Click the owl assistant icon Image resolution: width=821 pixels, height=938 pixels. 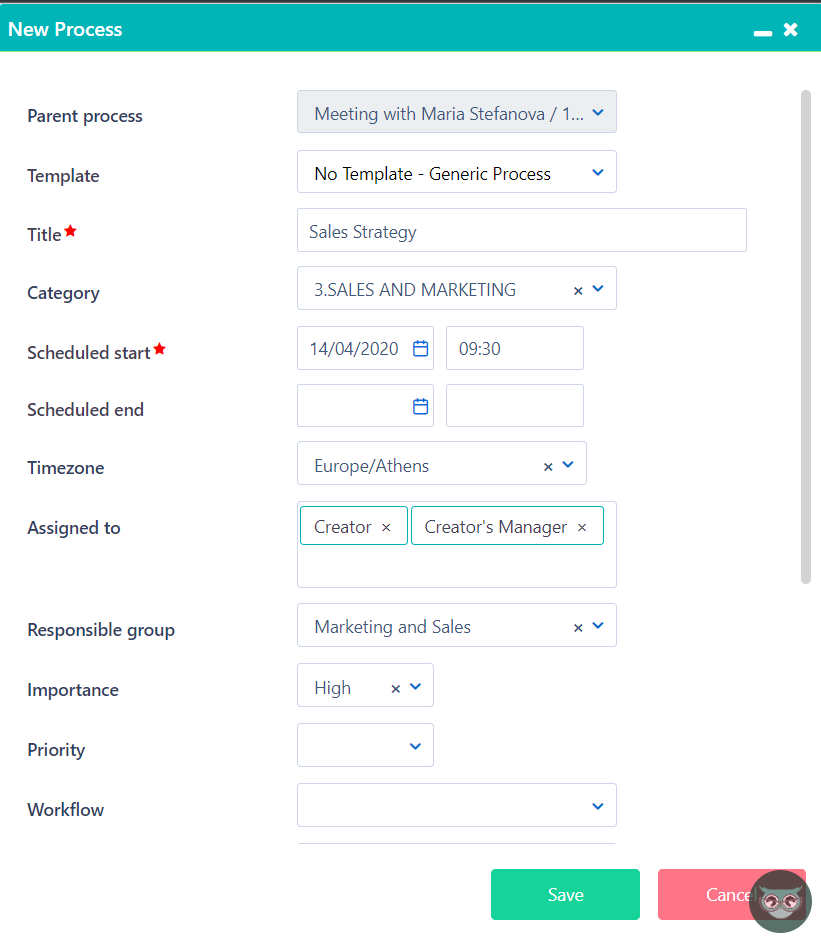click(779, 901)
